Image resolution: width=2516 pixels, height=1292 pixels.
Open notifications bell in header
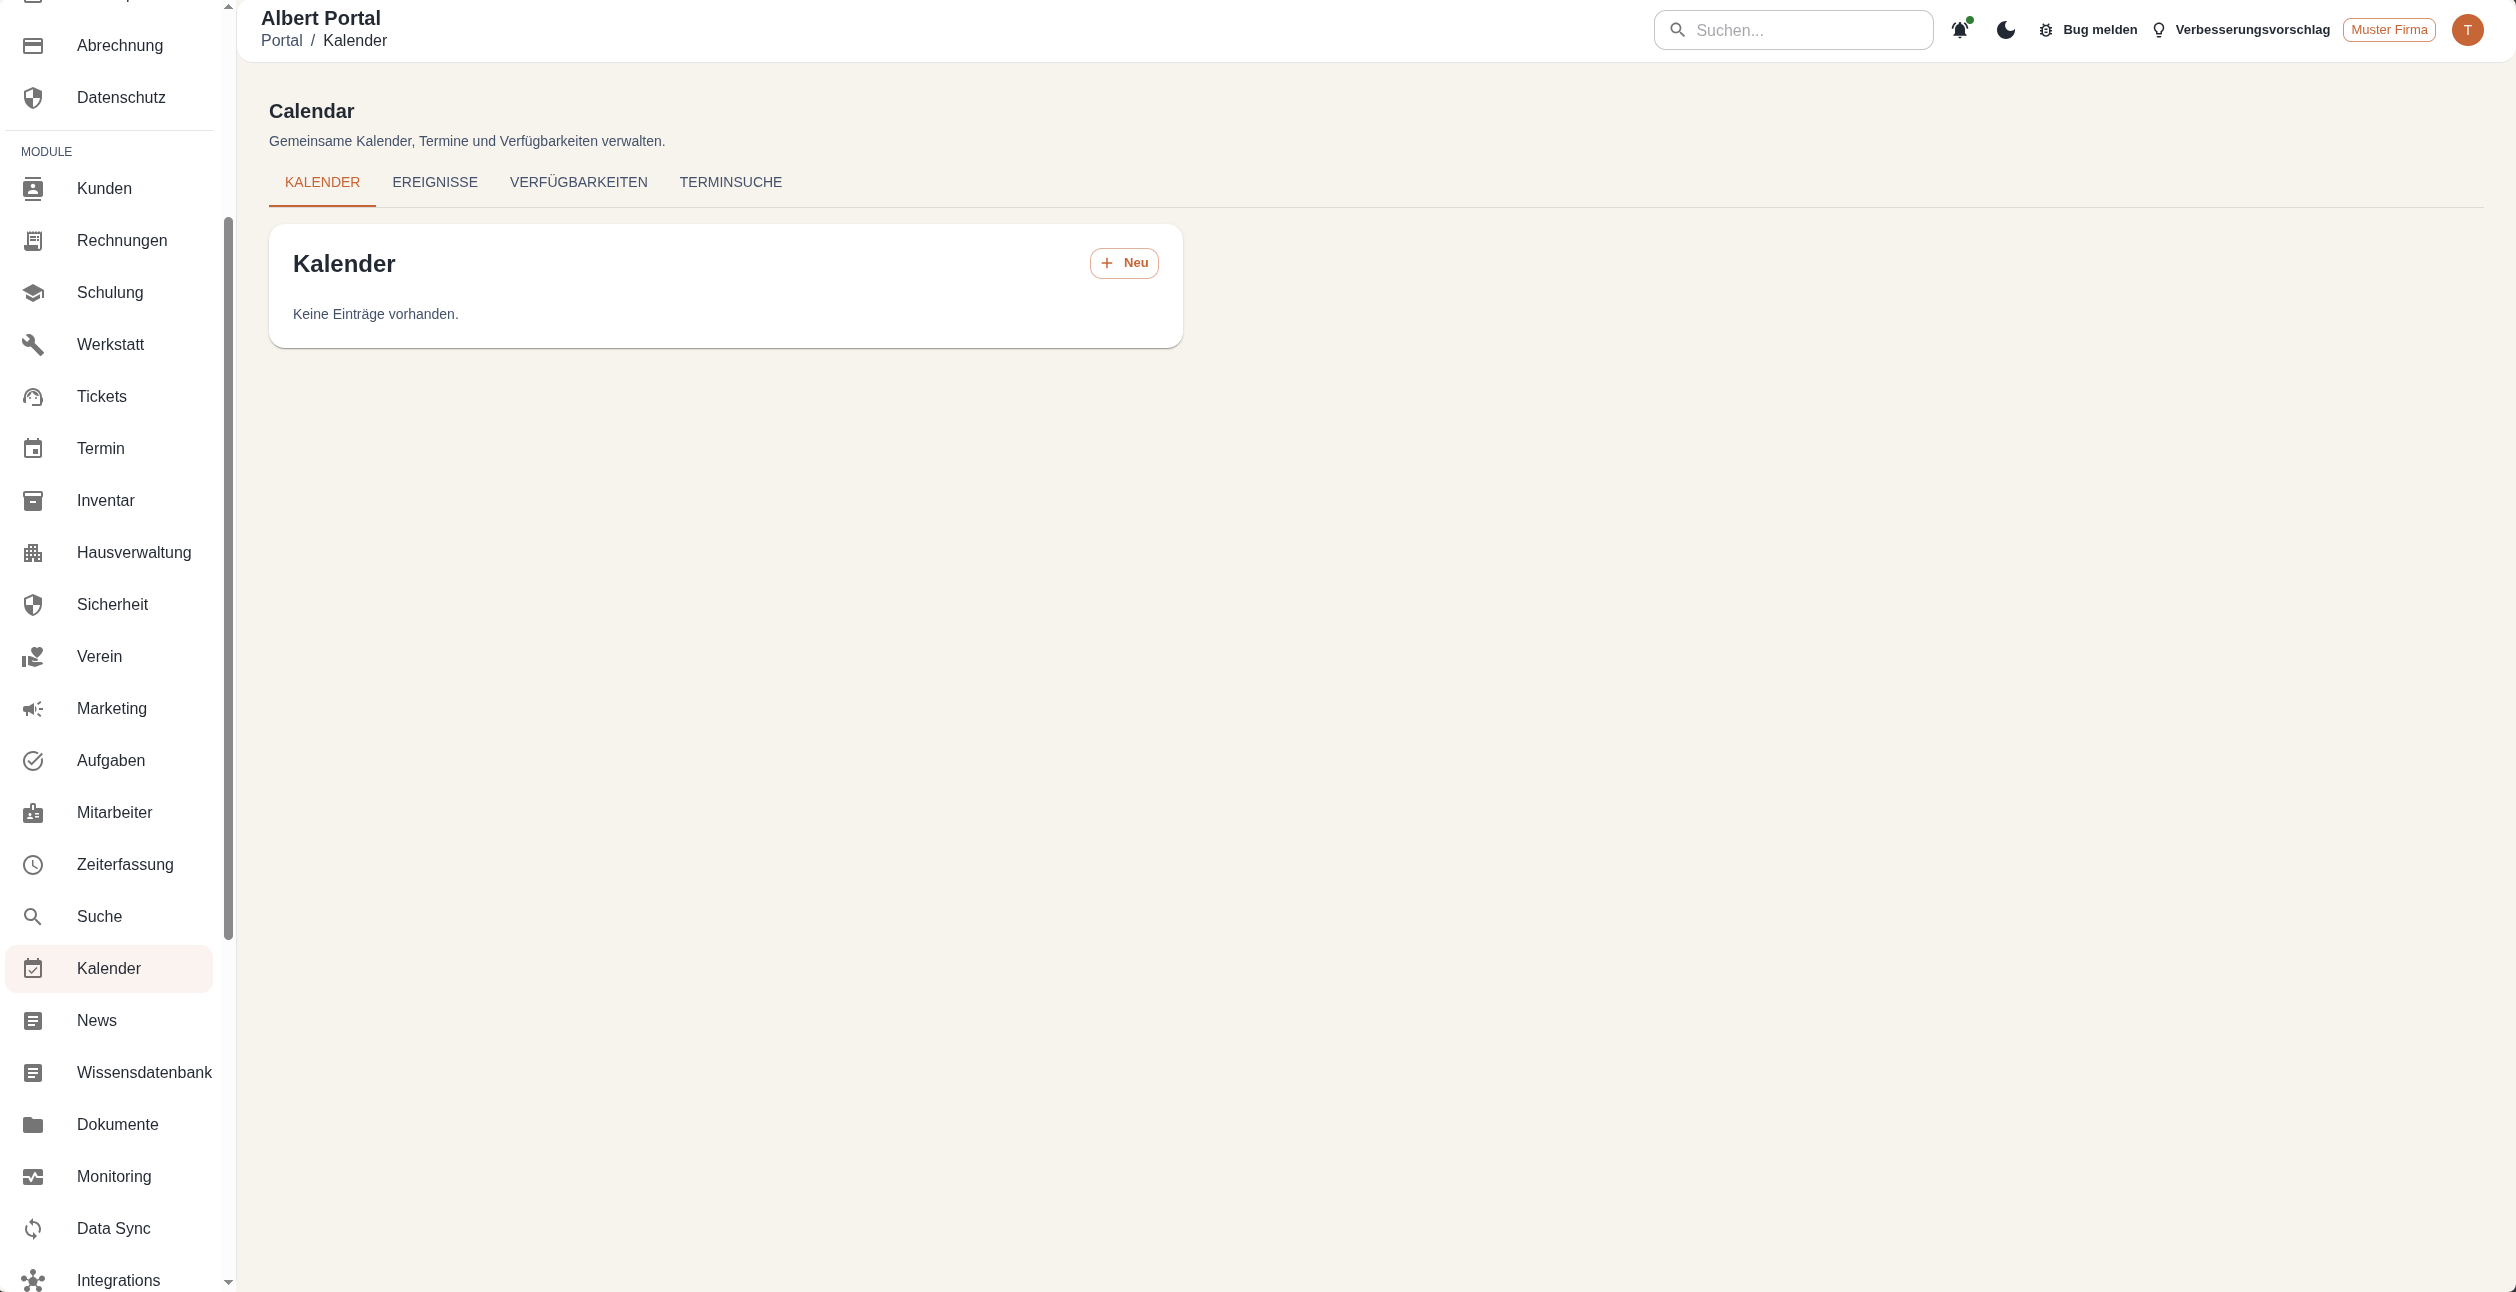[x=1960, y=30]
